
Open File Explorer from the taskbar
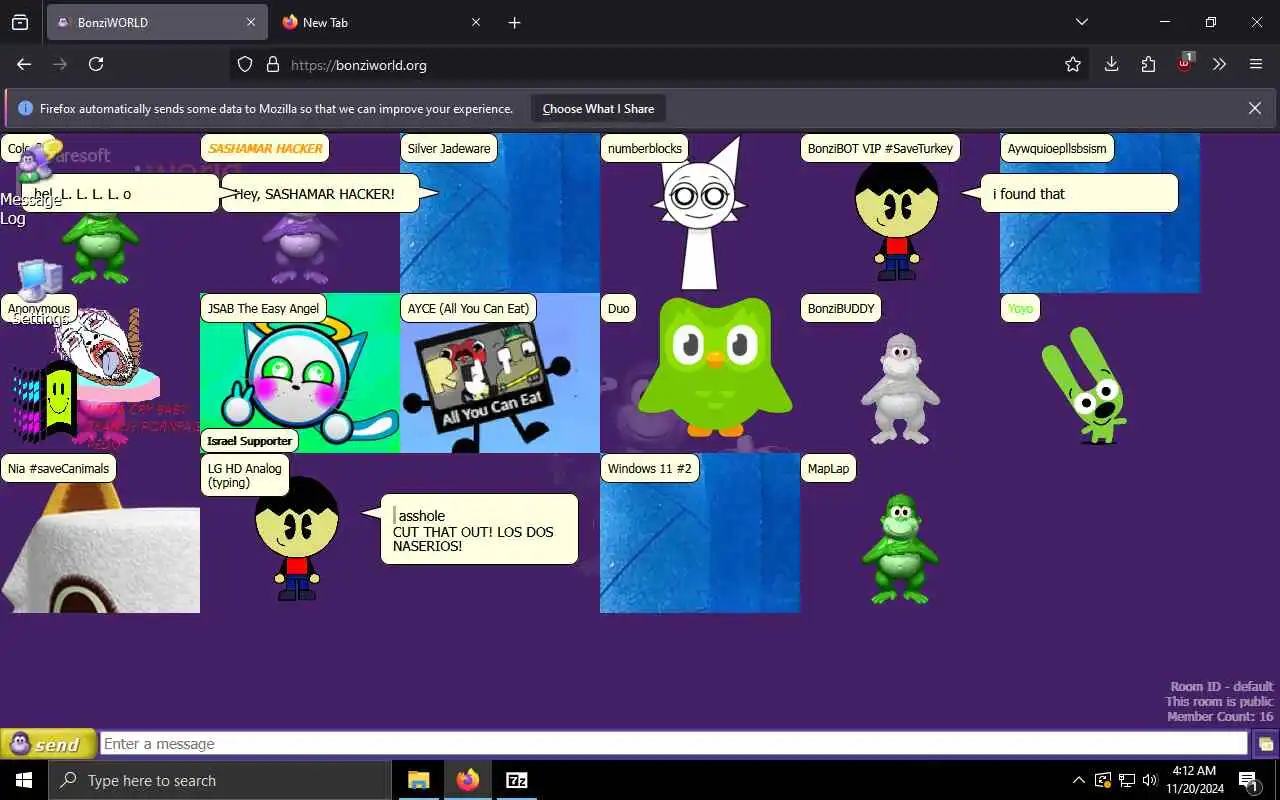[419, 780]
